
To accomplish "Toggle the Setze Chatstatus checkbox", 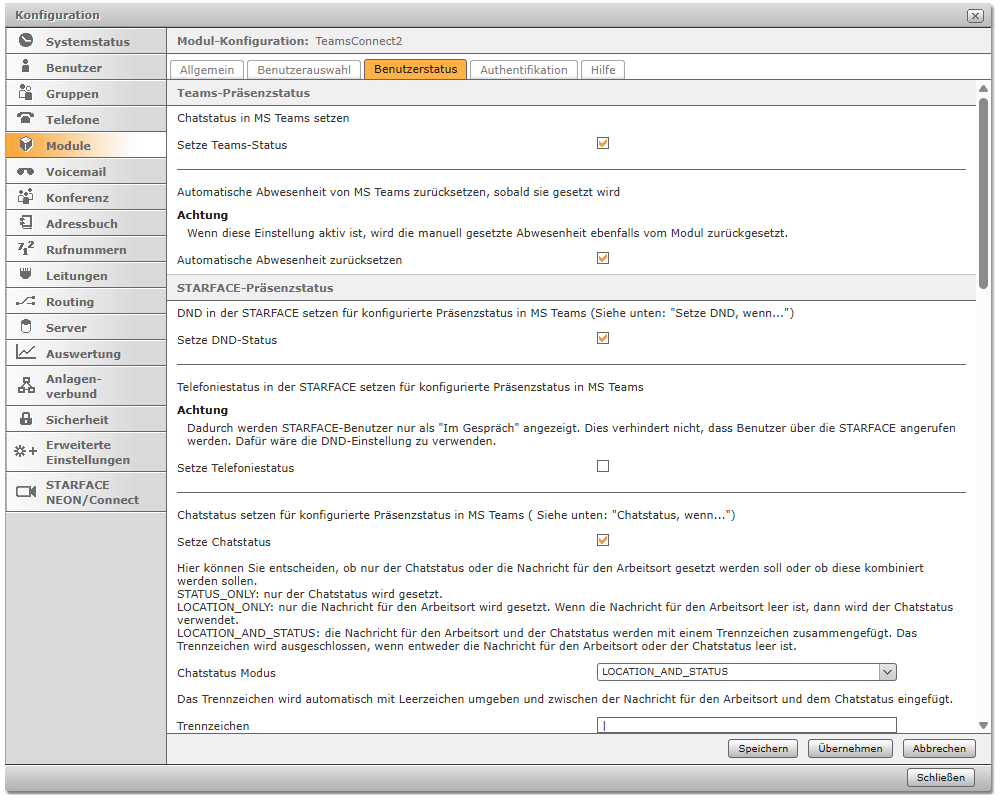I will click(603, 540).
